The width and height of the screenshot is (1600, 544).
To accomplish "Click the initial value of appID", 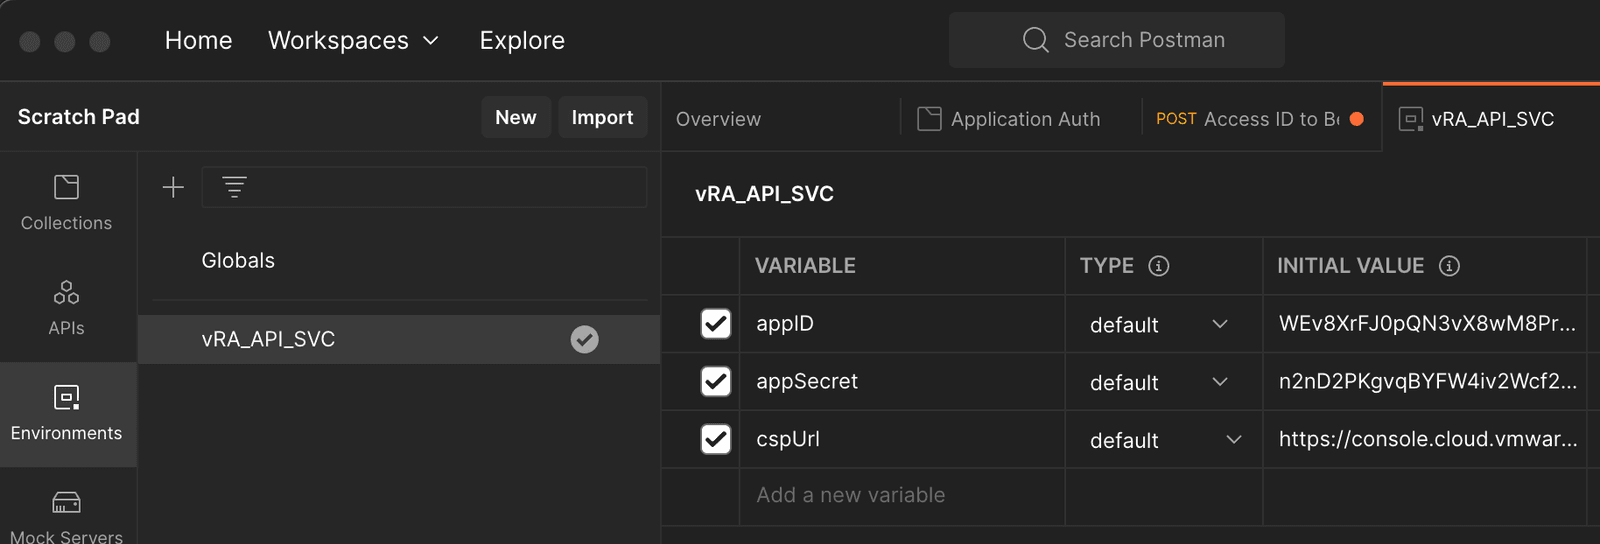I will click(x=1427, y=324).
